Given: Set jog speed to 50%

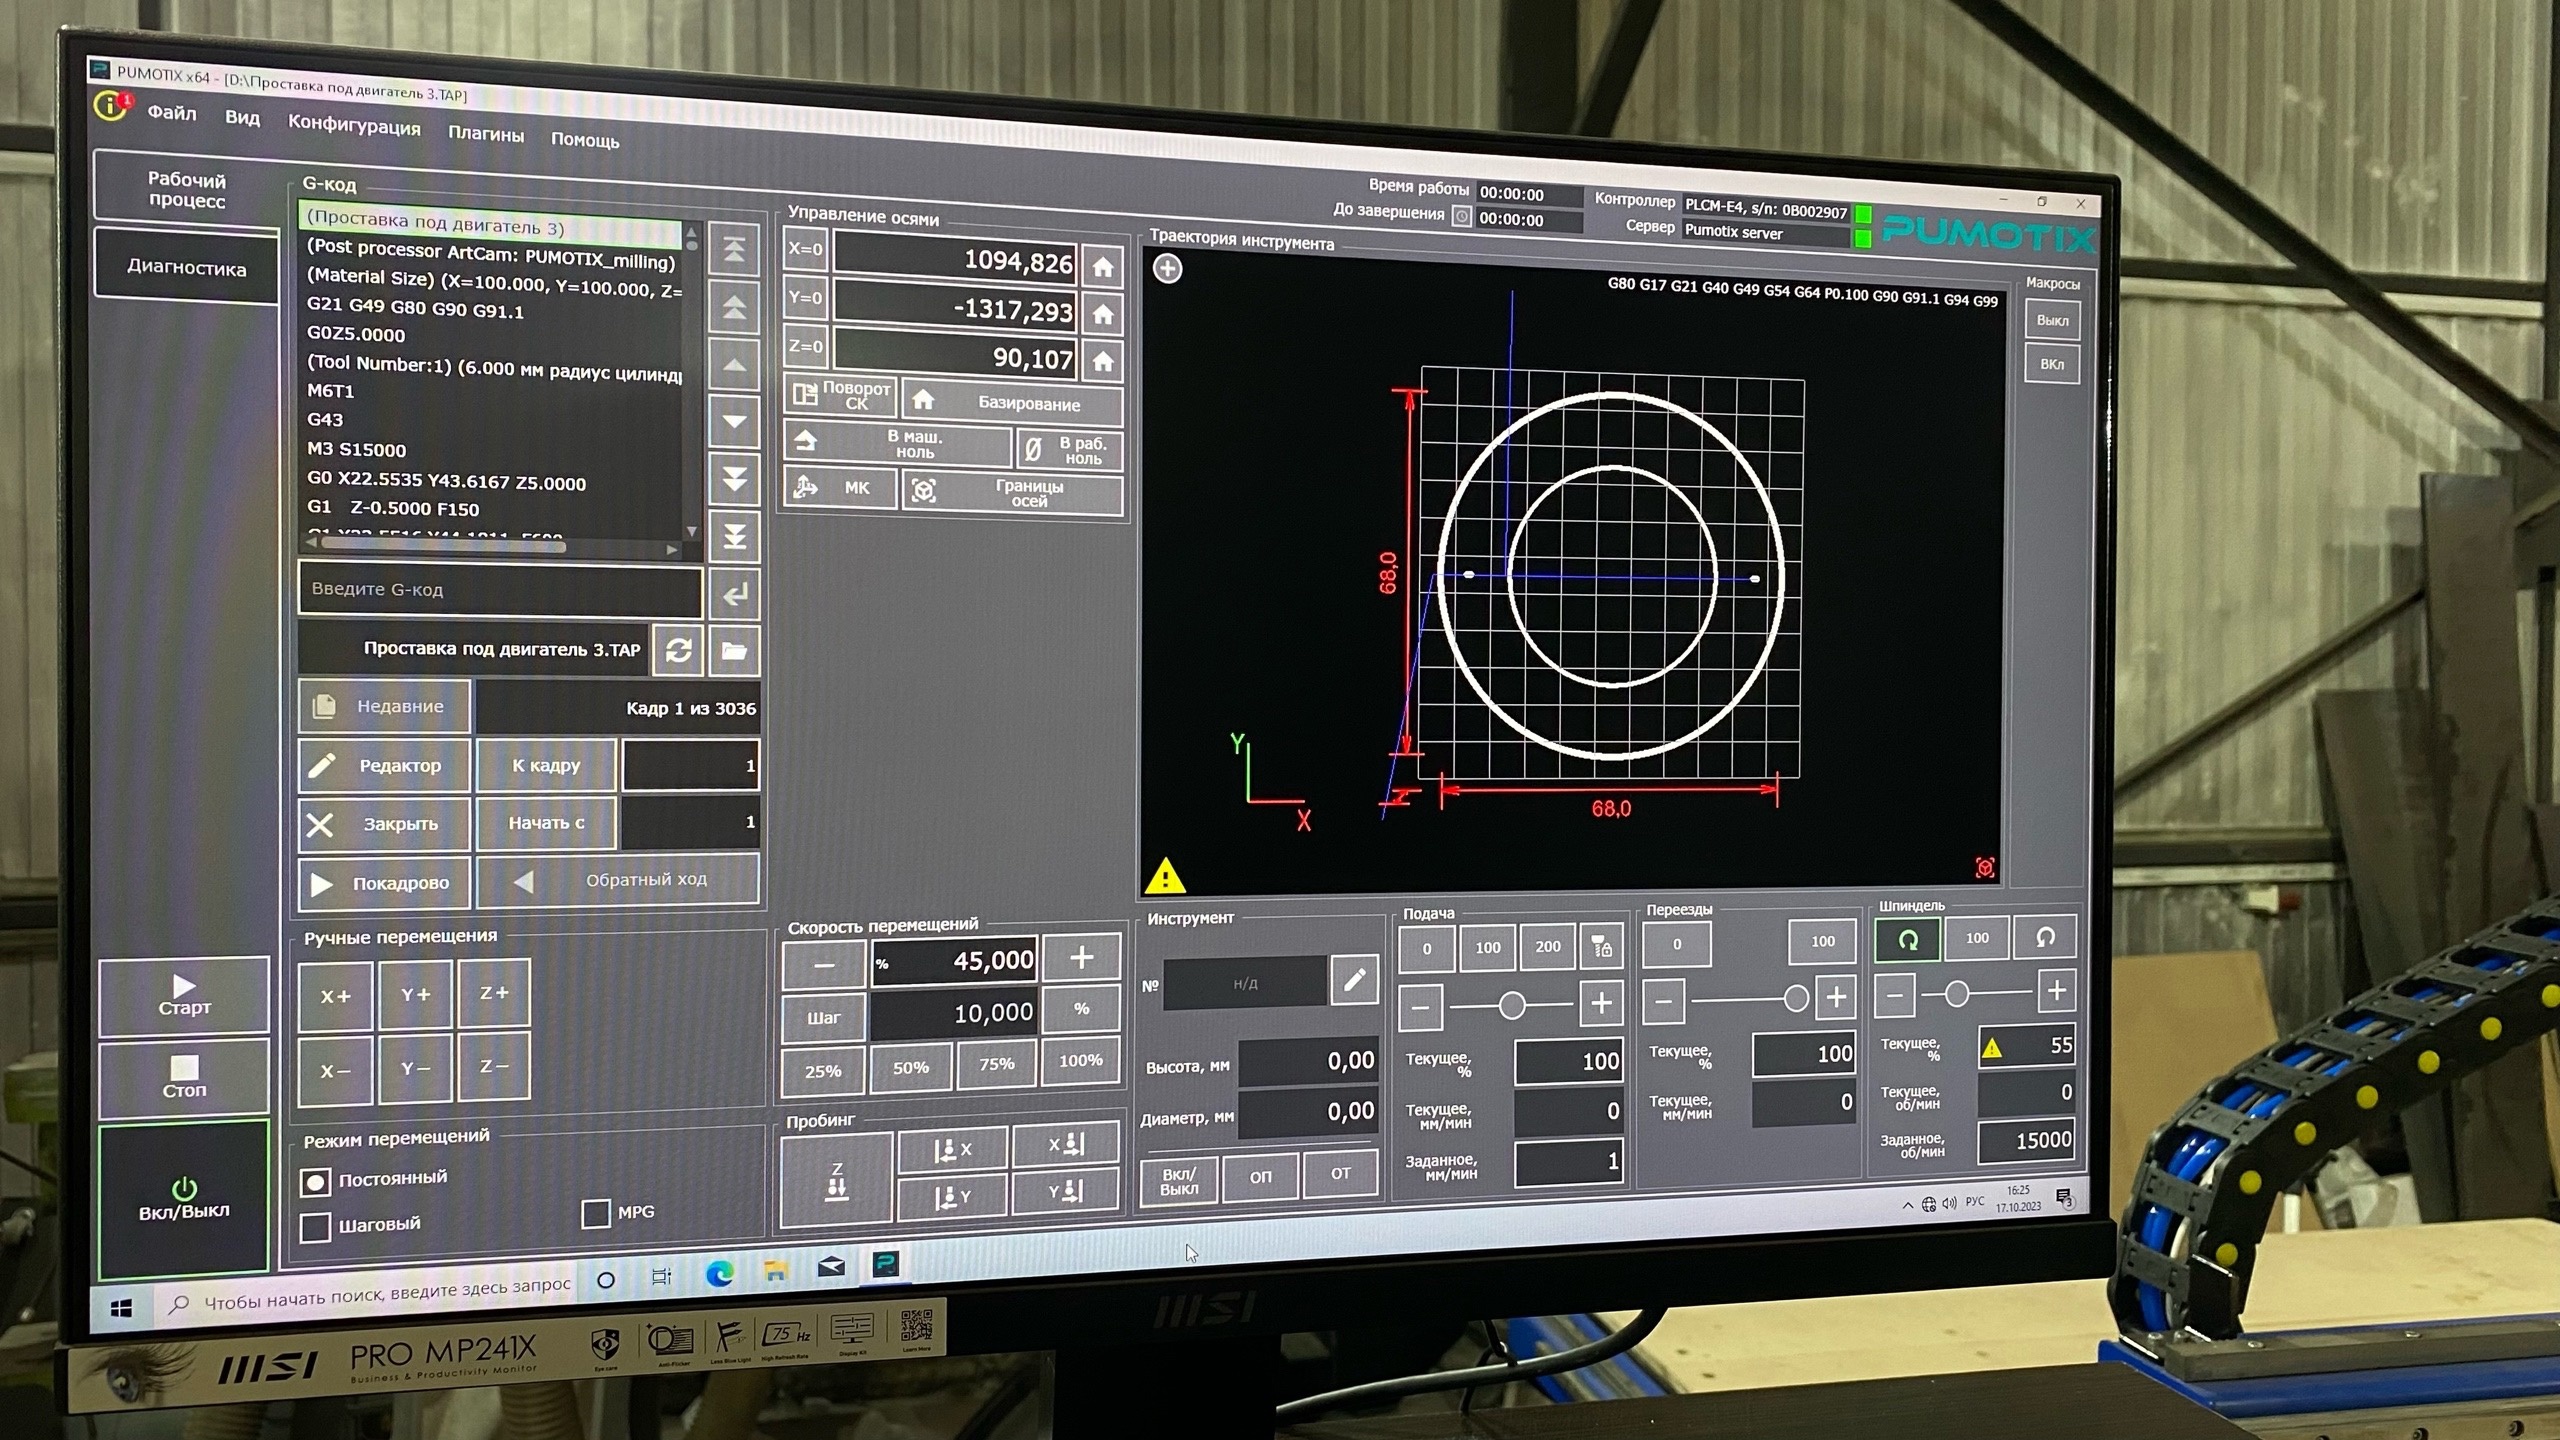Looking at the screenshot, I should click(x=911, y=1068).
